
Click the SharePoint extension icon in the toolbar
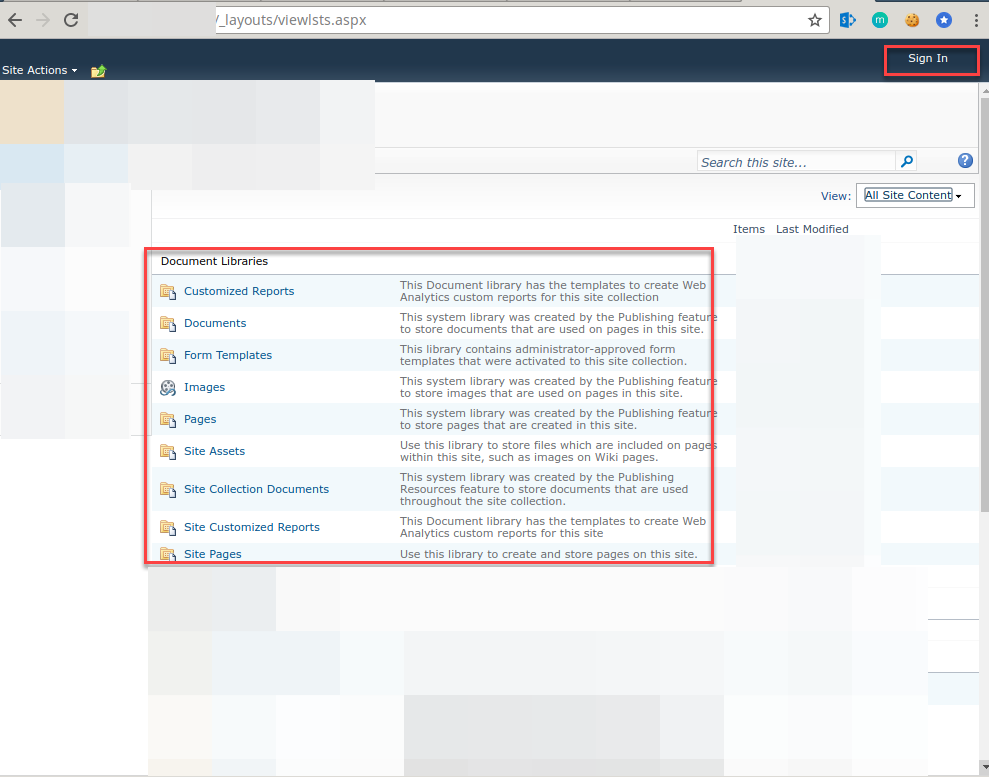coord(847,19)
